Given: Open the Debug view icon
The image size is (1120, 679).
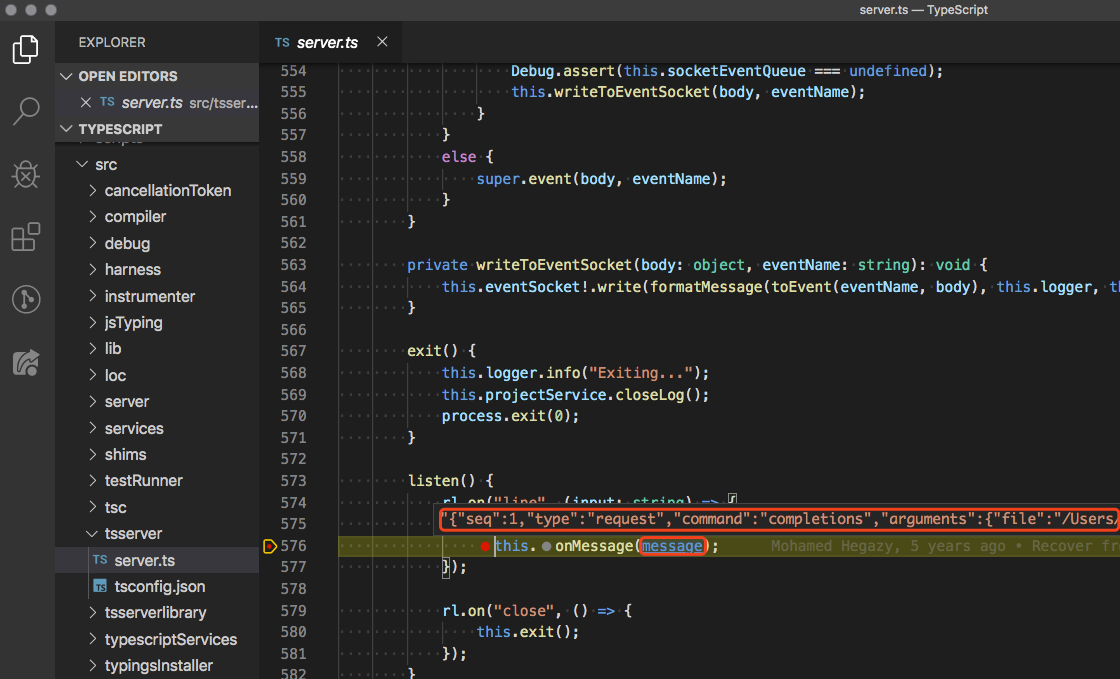Looking at the screenshot, I should click(x=26, y=175).
